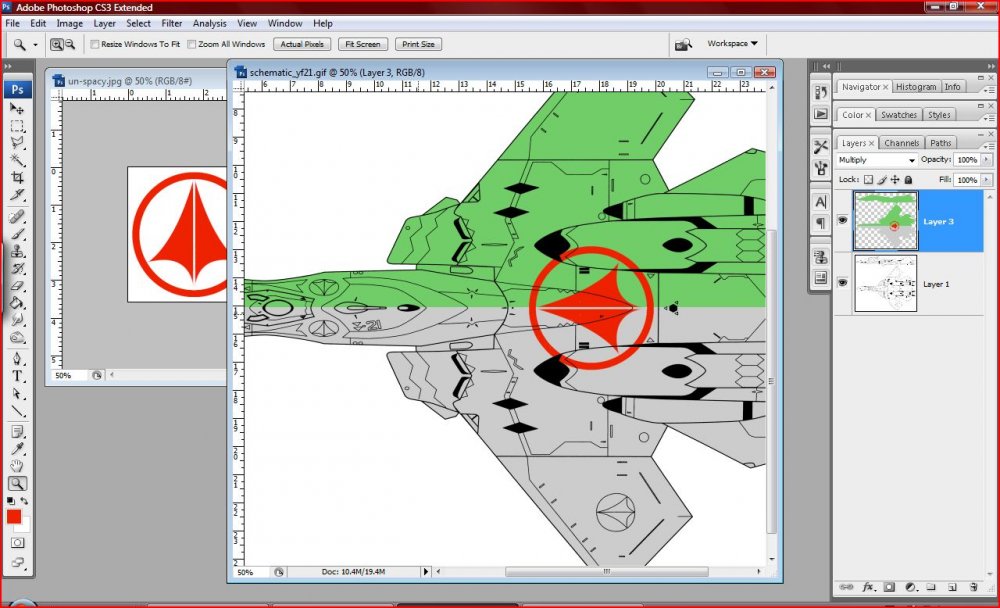
Task: Create a new layer in Layers panel
Action: 952,587
